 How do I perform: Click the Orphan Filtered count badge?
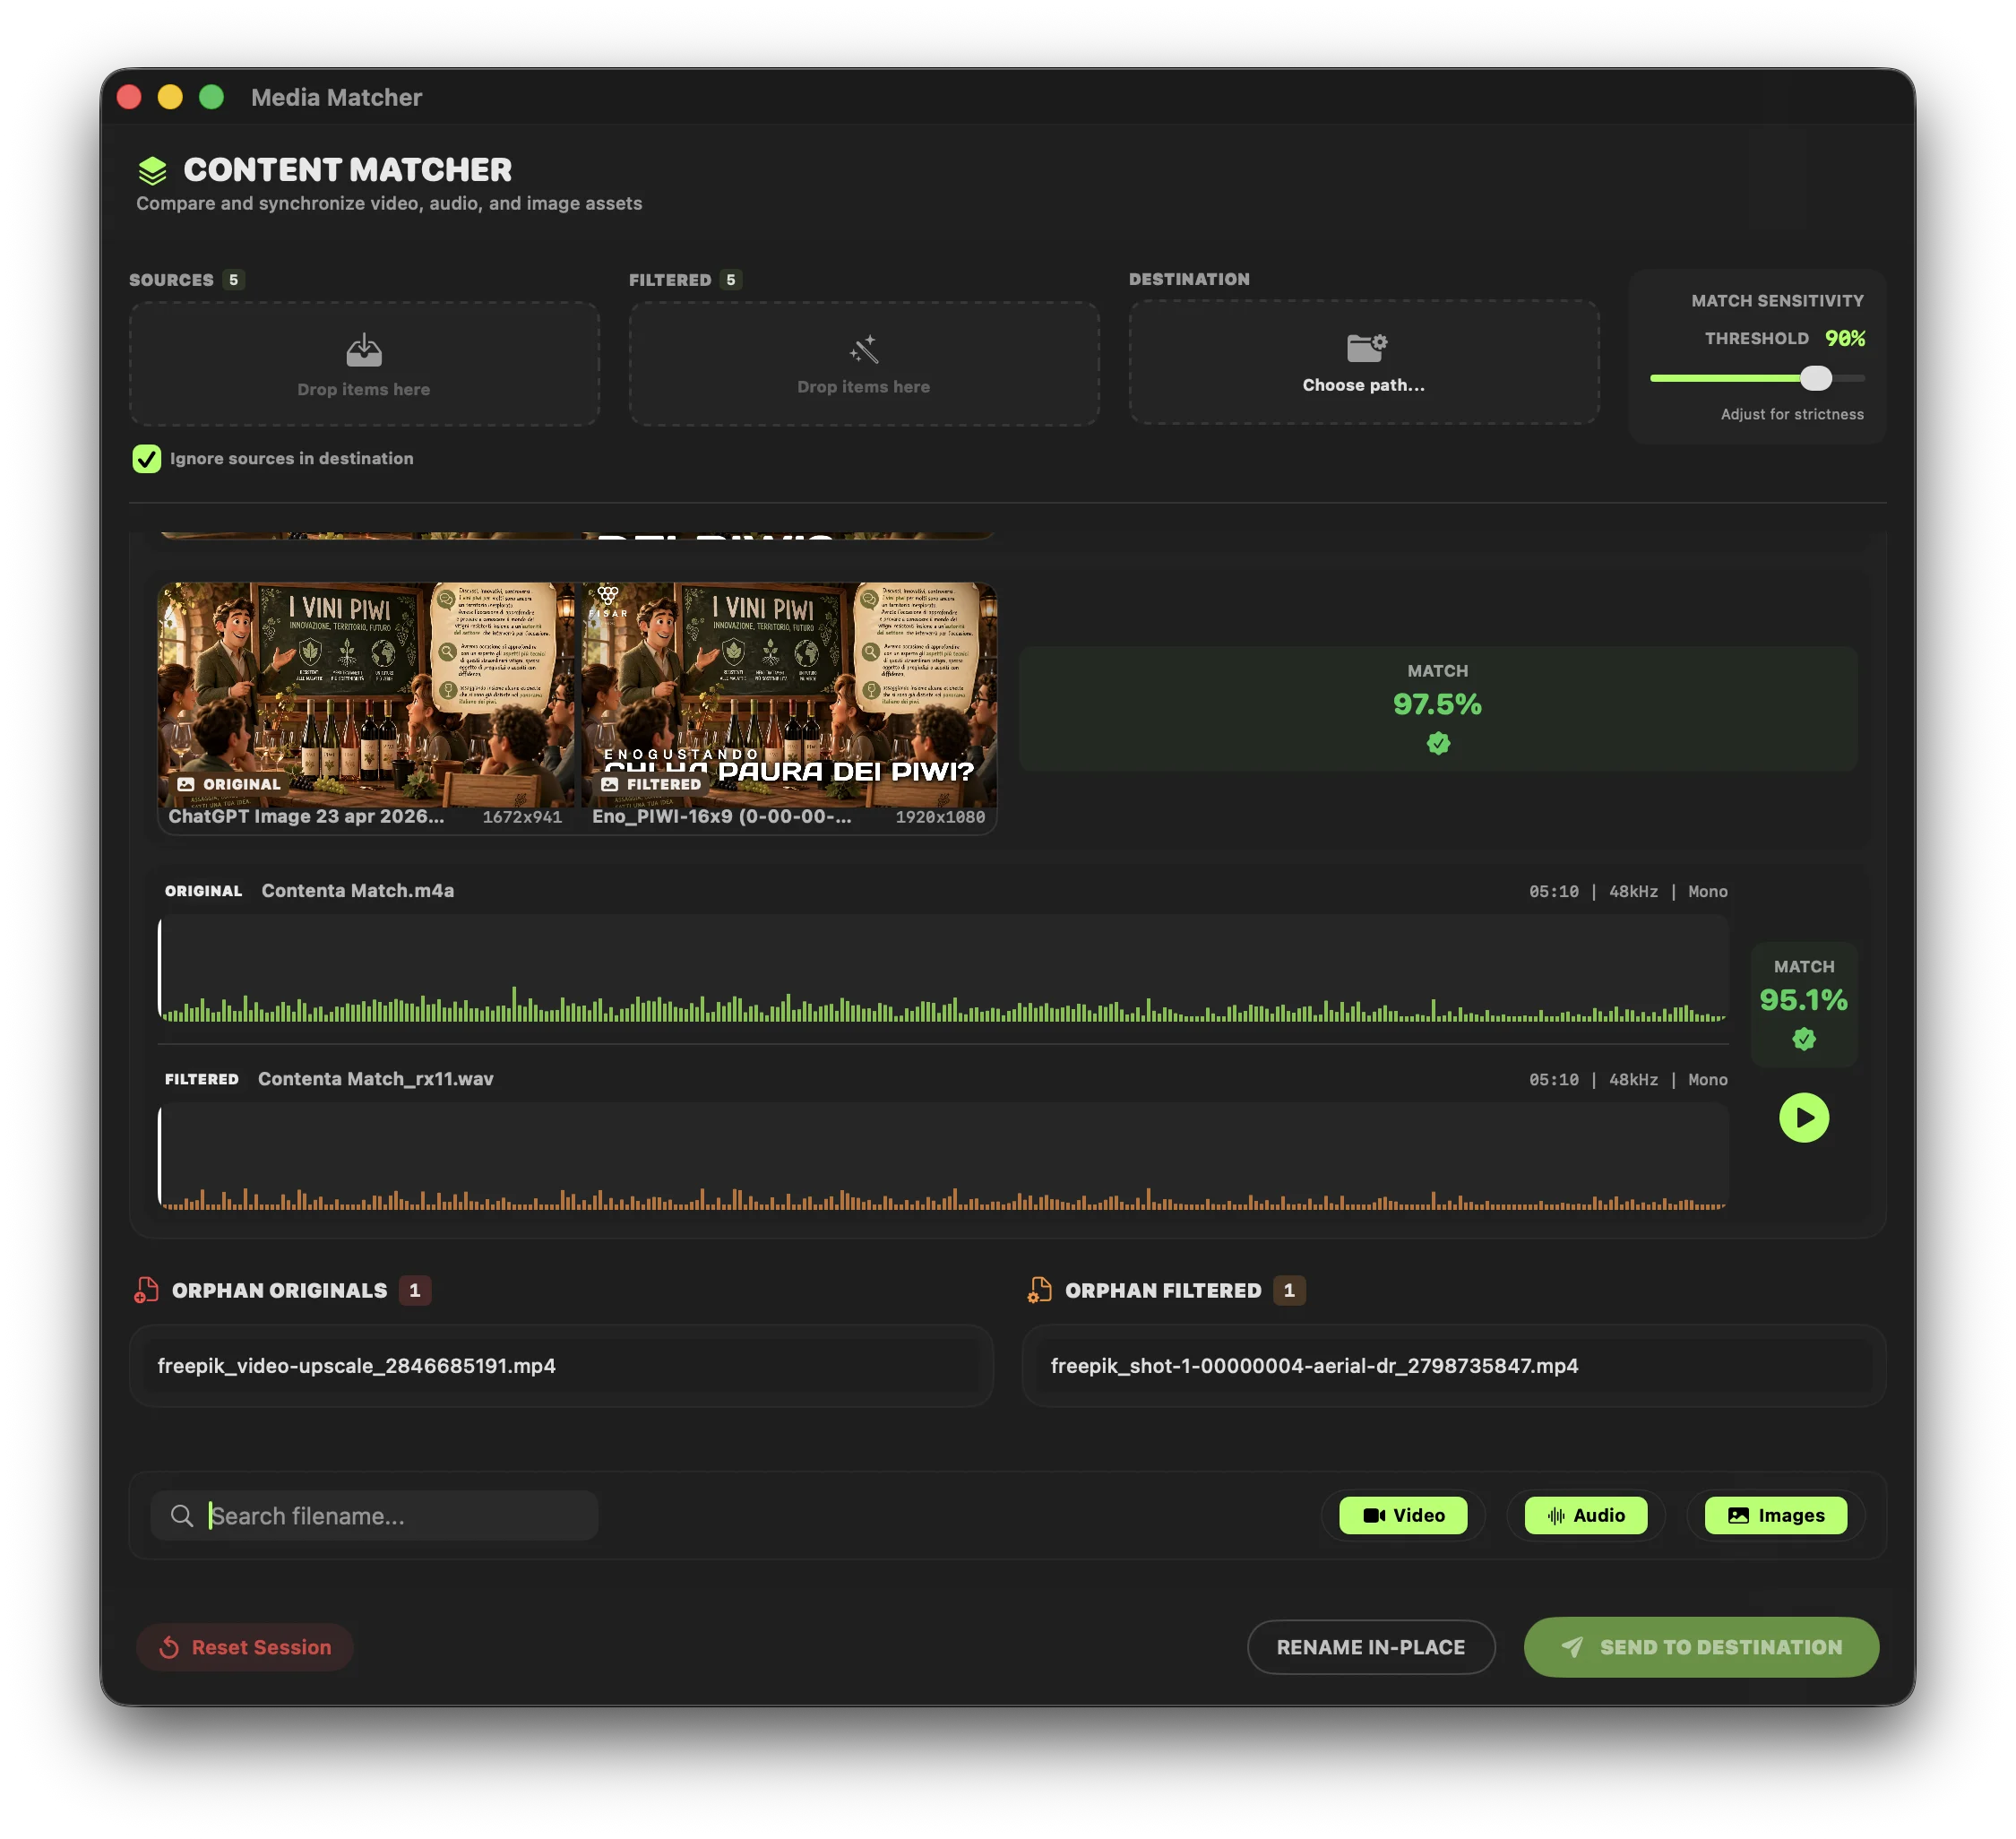(1289, 1290)
